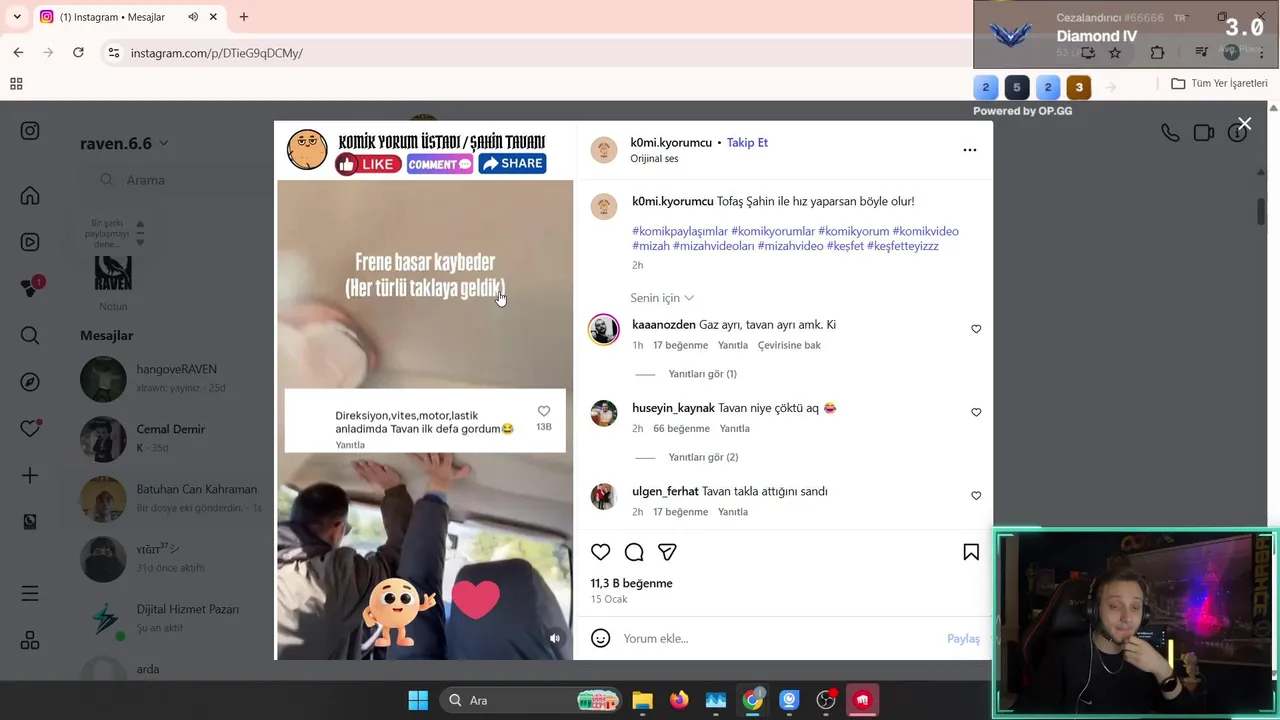This screenshot has width=1280, height=720.
Task: Like kaaanozden's comment
Action: click(x=976, y=329)
